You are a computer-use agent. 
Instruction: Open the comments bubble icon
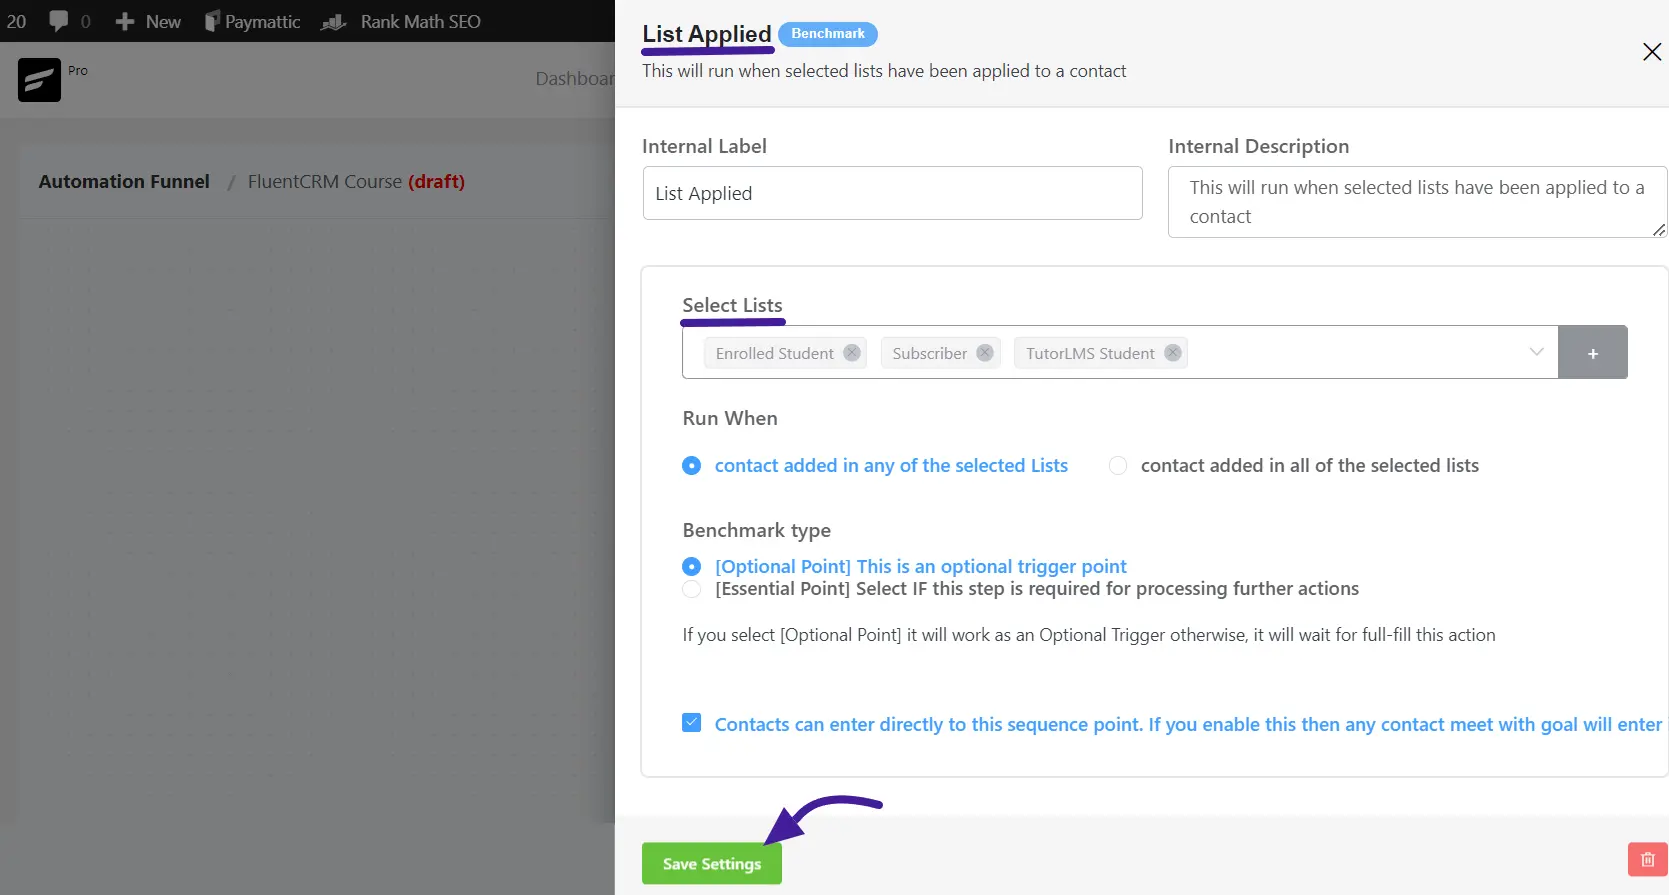pyautogui.click(x=59, y=21)
